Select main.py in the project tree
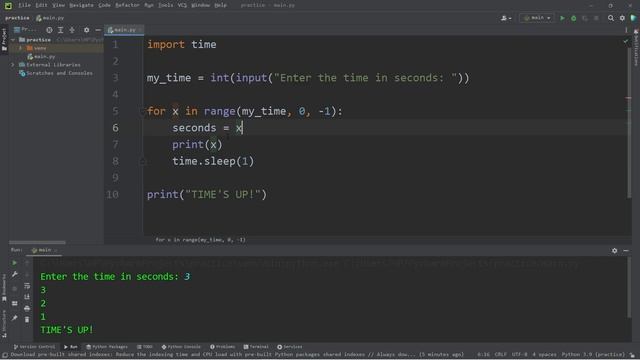The width and height of the screenshot is (640, 360). [x=41, y=57]
